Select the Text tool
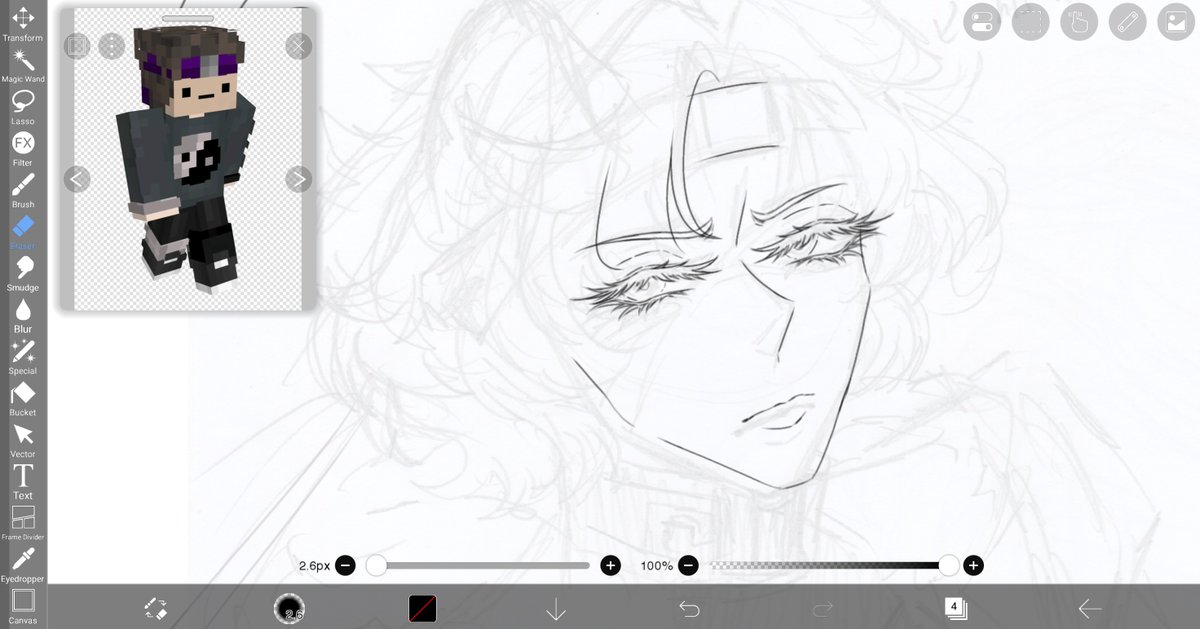 [x=23, y=482]
